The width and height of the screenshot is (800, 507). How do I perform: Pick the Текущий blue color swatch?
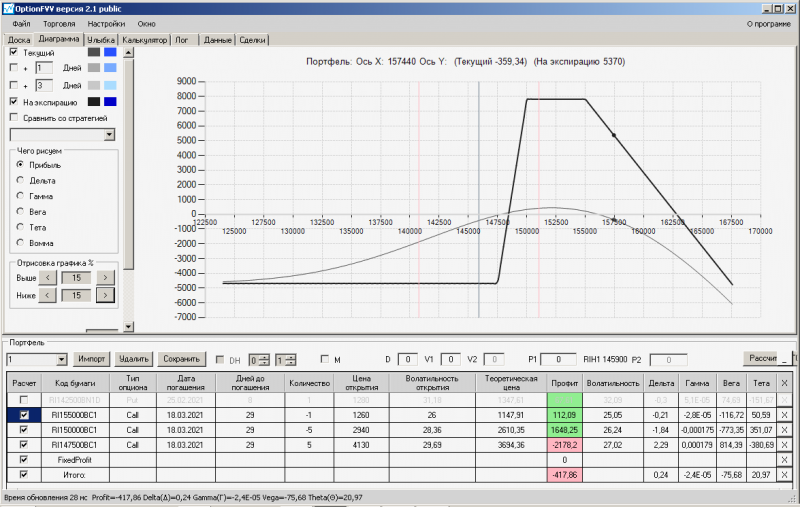pos(110,52)
